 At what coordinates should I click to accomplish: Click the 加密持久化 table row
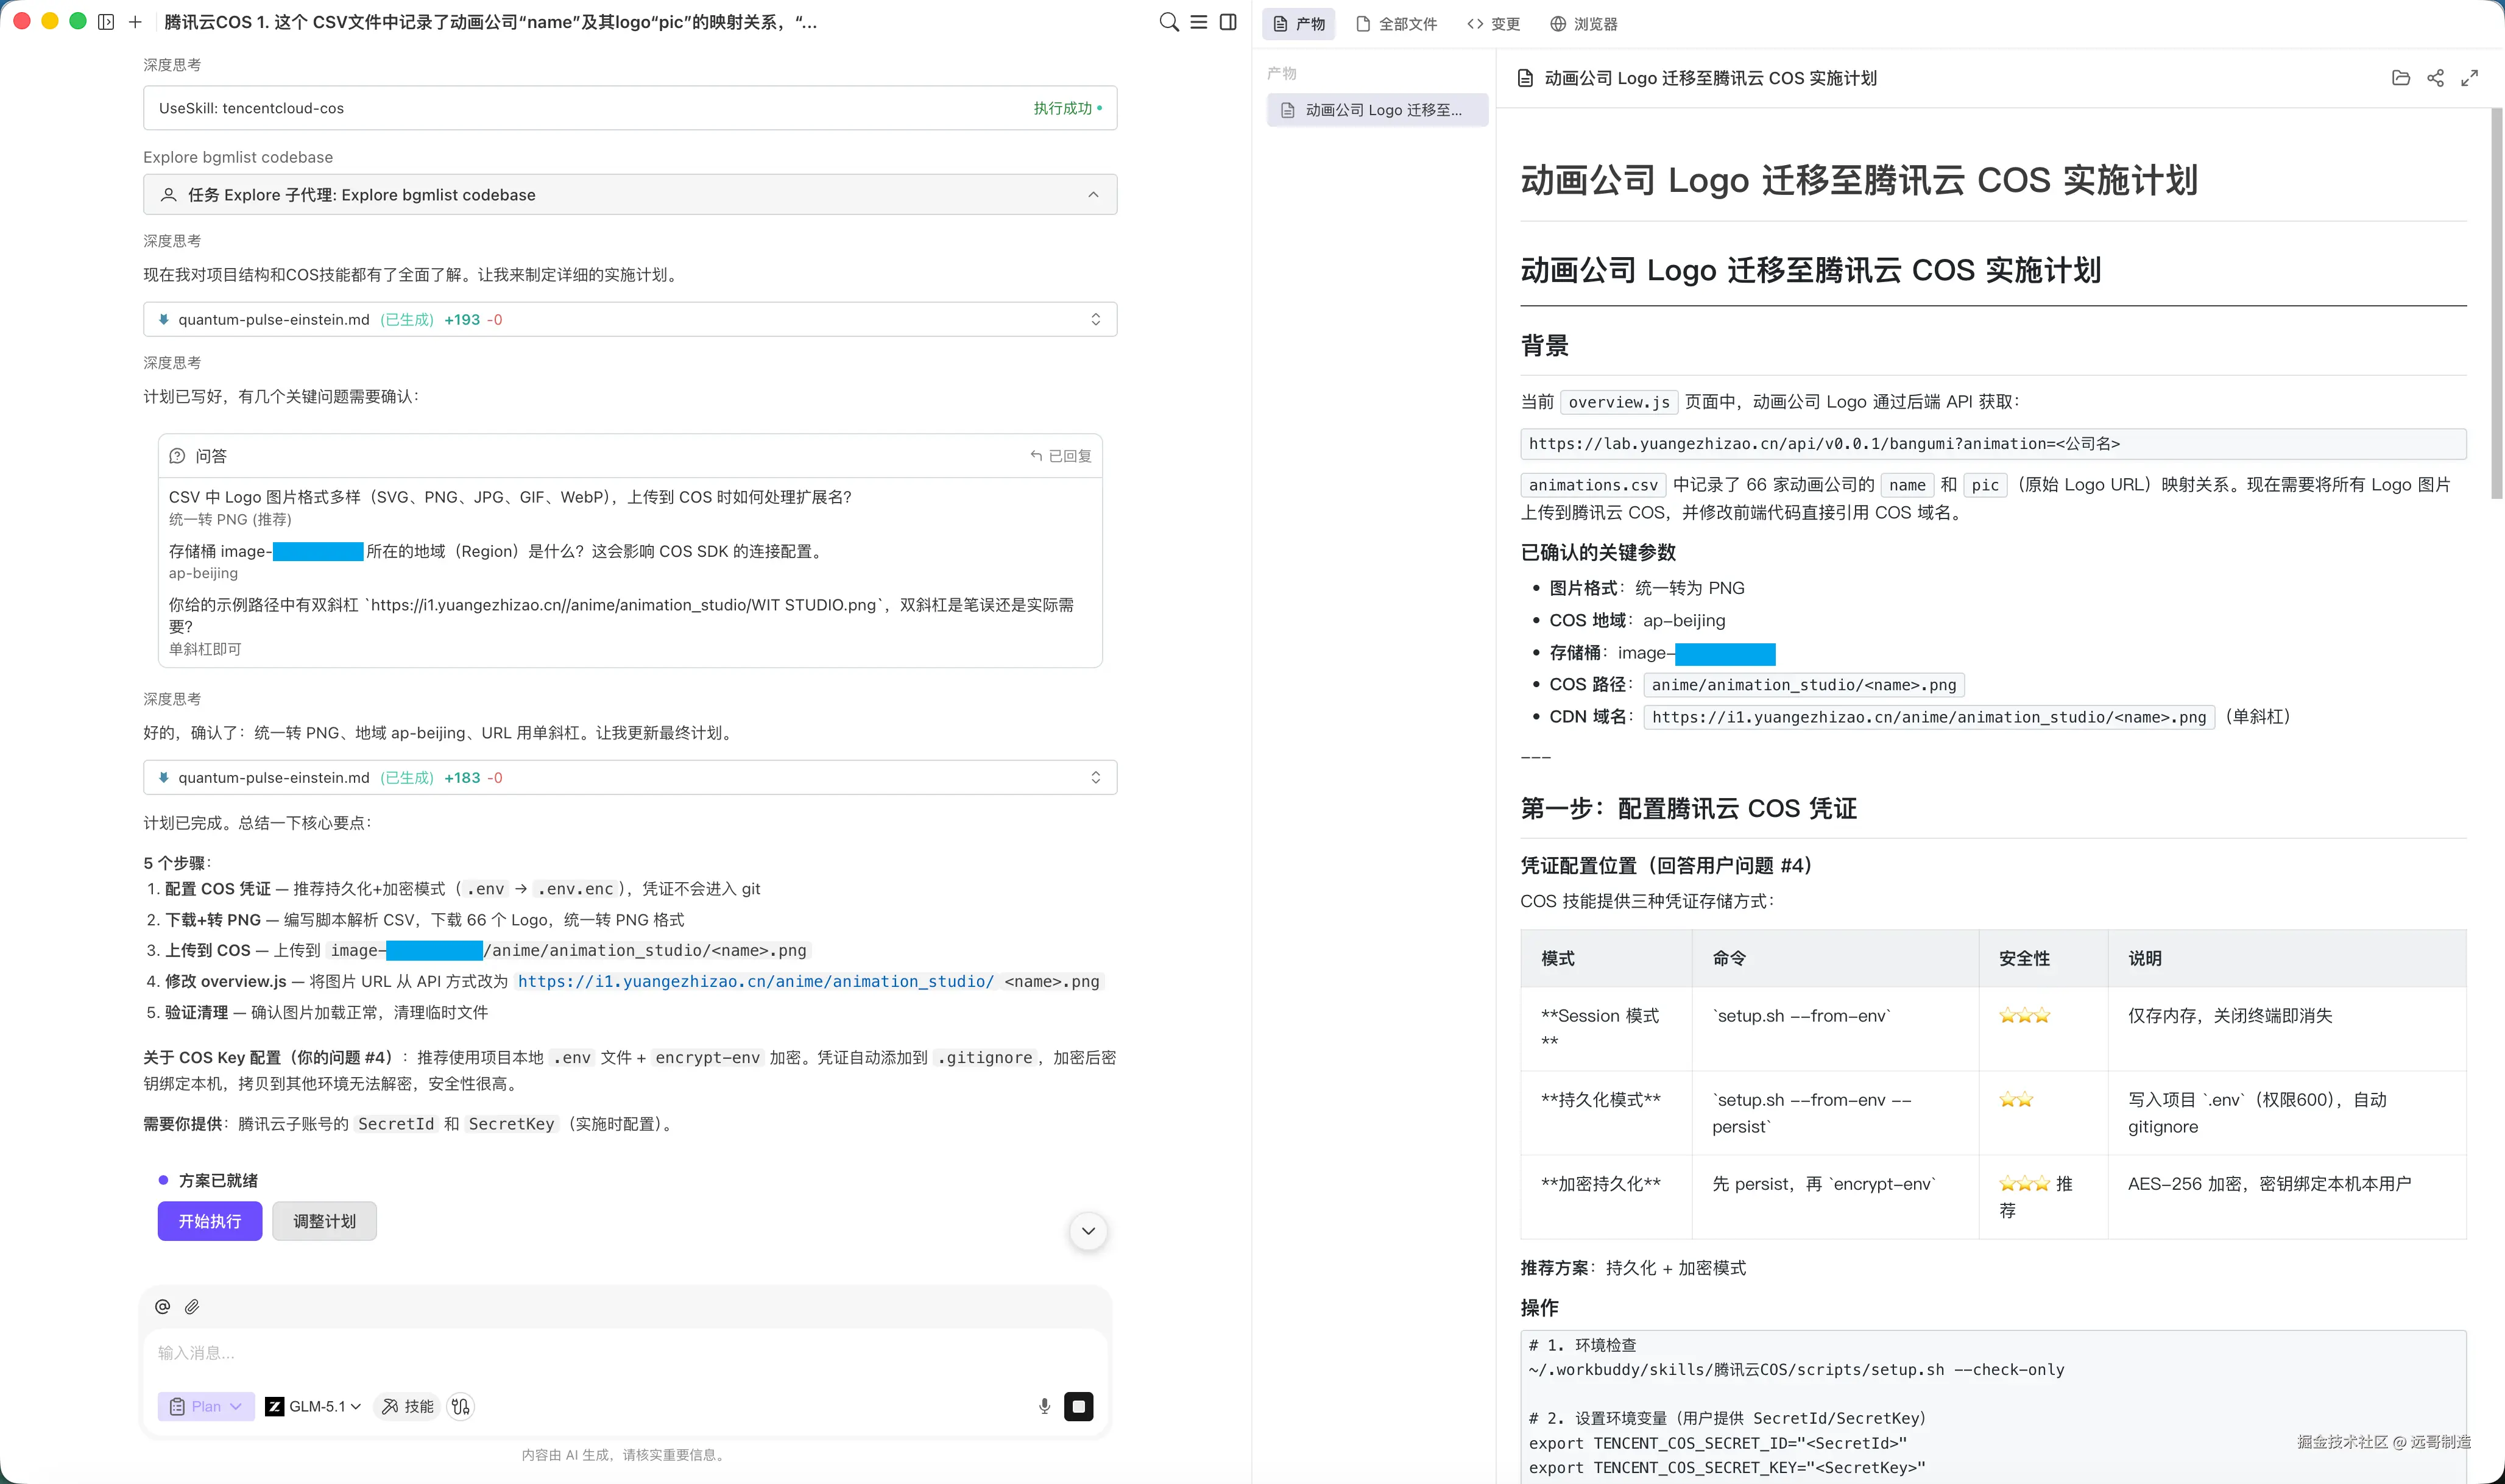1993,1197
